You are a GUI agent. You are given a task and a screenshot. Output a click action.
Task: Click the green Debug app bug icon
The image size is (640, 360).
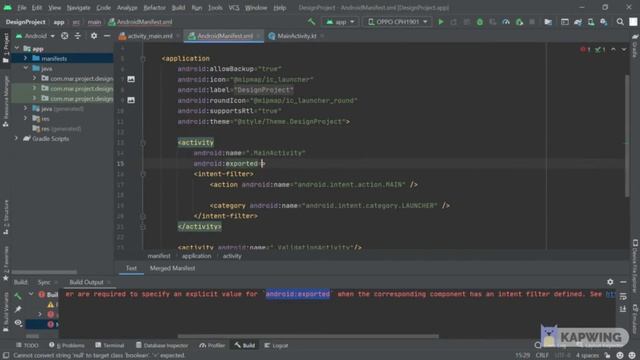(x=480, y=22)
